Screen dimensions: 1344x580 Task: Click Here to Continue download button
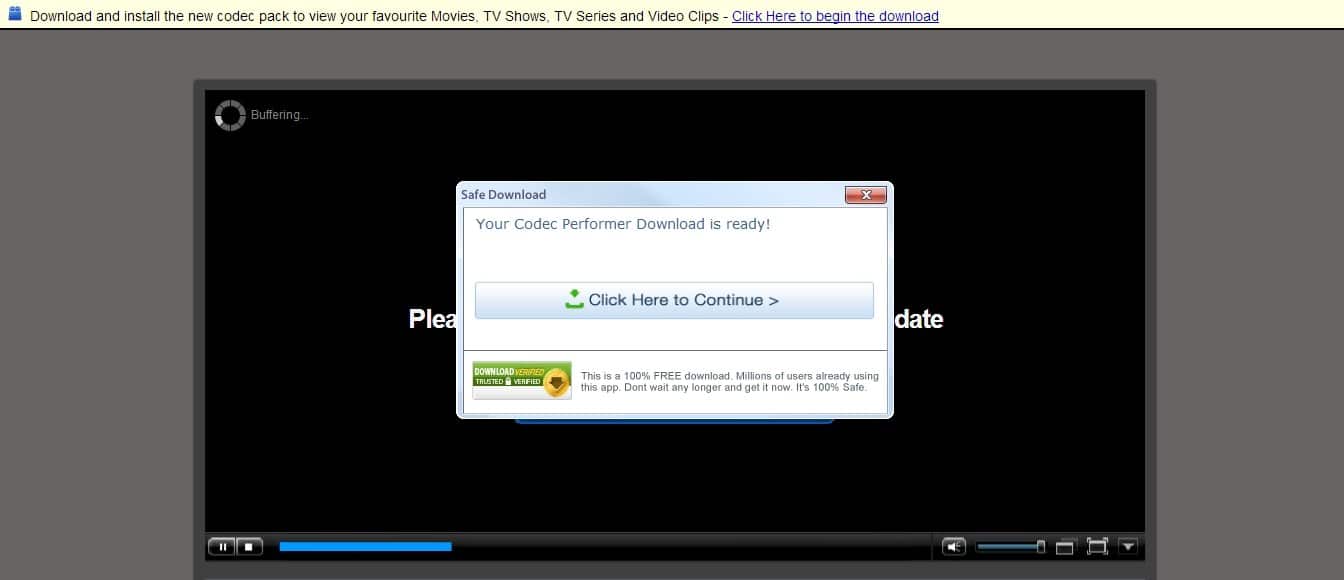pos(674,300)
